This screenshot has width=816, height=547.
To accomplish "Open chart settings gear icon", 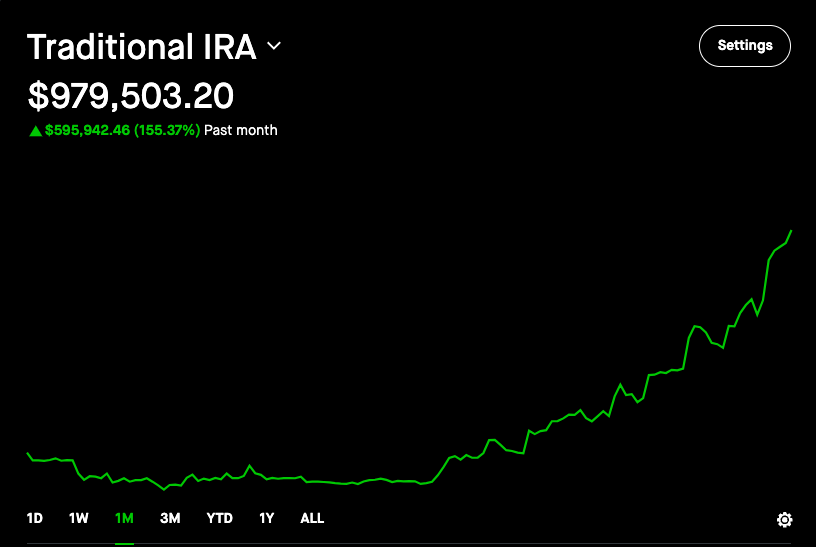I will (x=784, y=519).
